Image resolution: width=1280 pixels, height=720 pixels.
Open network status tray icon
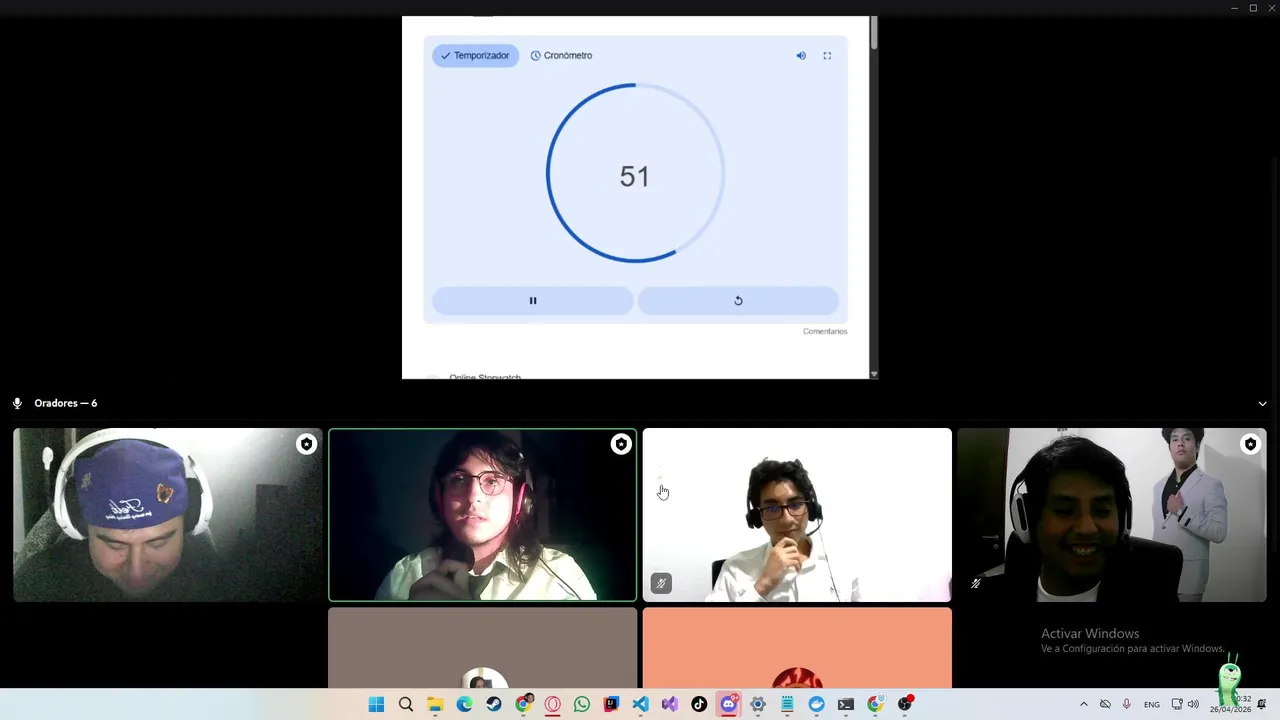click(x=1177, y=704)
